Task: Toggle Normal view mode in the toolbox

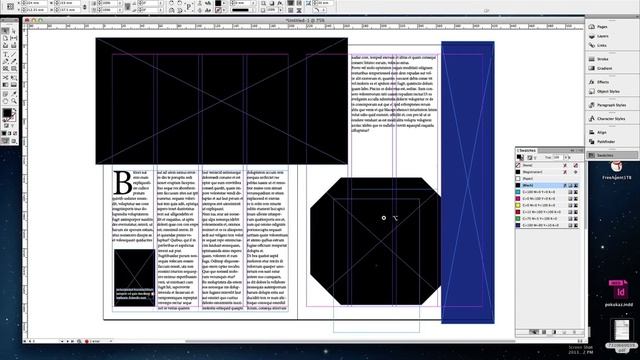Action: pyautogui.click(x=5, y=141)
